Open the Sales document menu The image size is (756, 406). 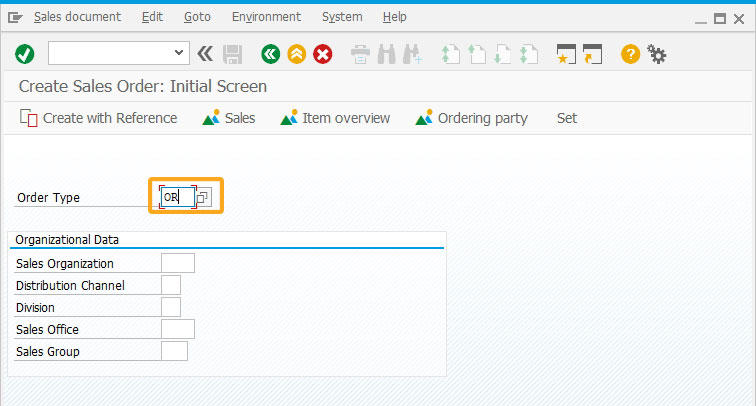(x=77, y=17)
